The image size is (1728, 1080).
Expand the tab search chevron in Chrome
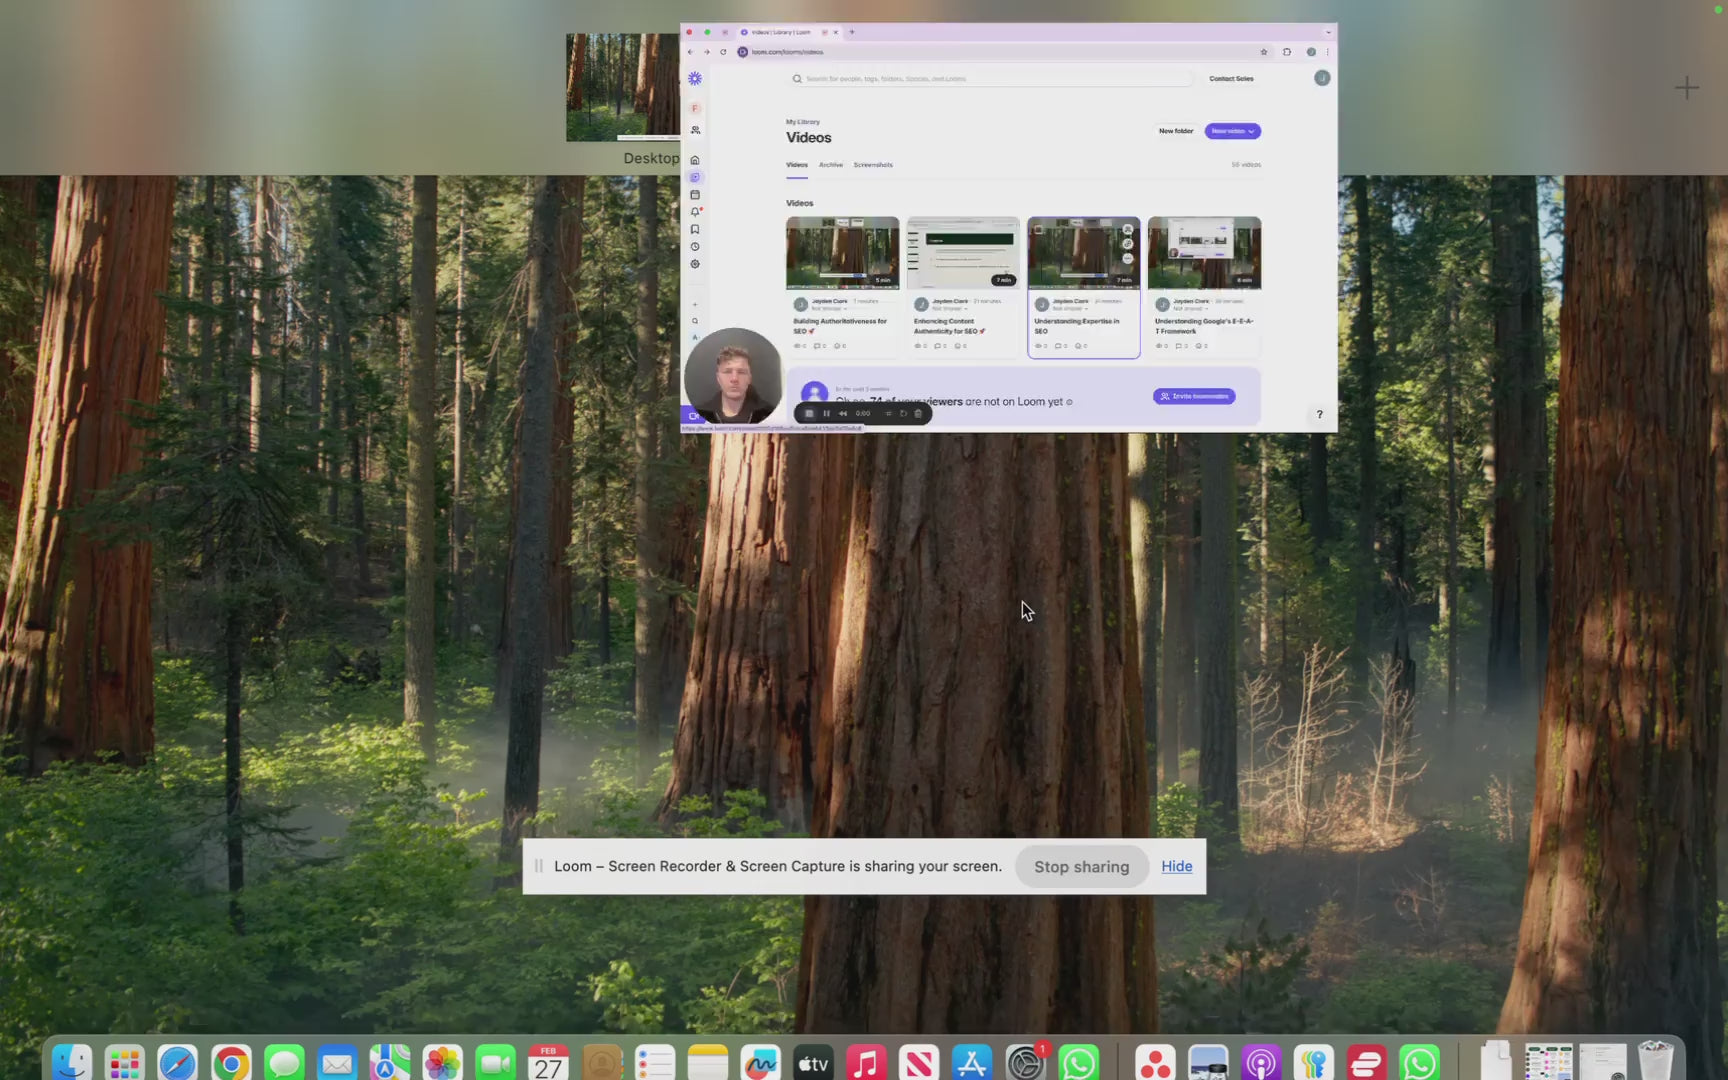coord(1328,32)
